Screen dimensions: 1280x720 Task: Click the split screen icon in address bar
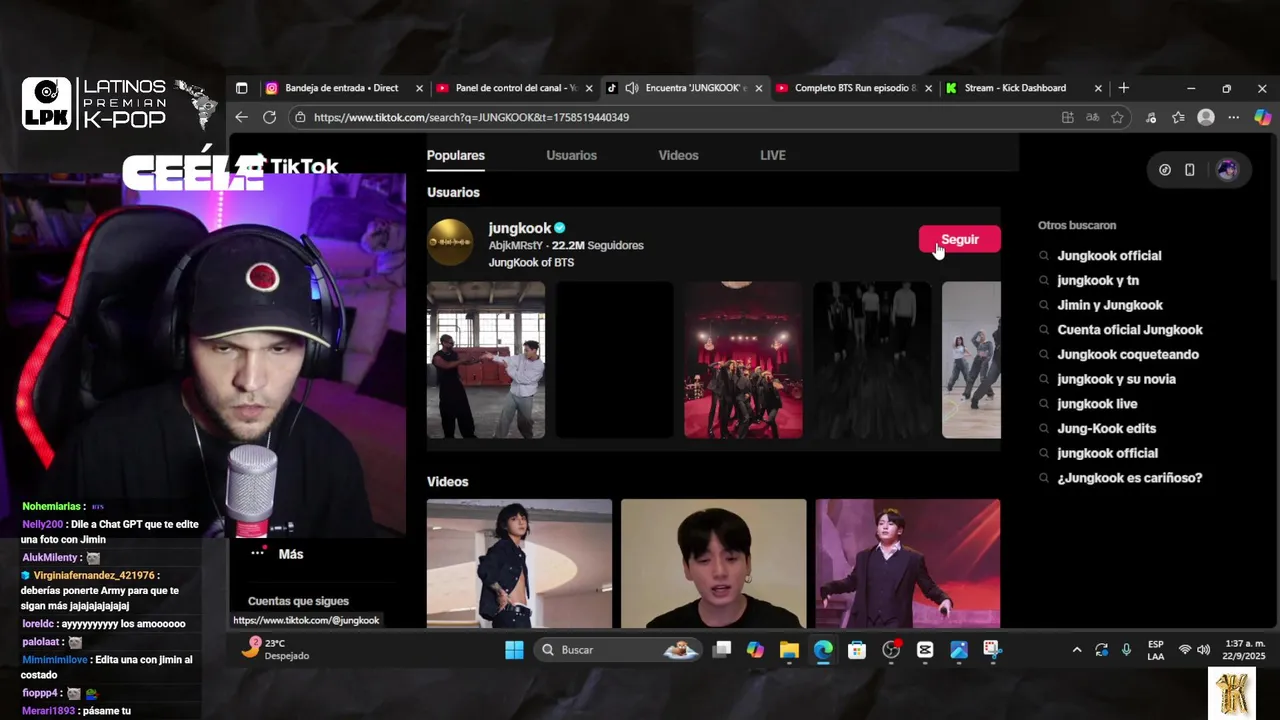1068,117
